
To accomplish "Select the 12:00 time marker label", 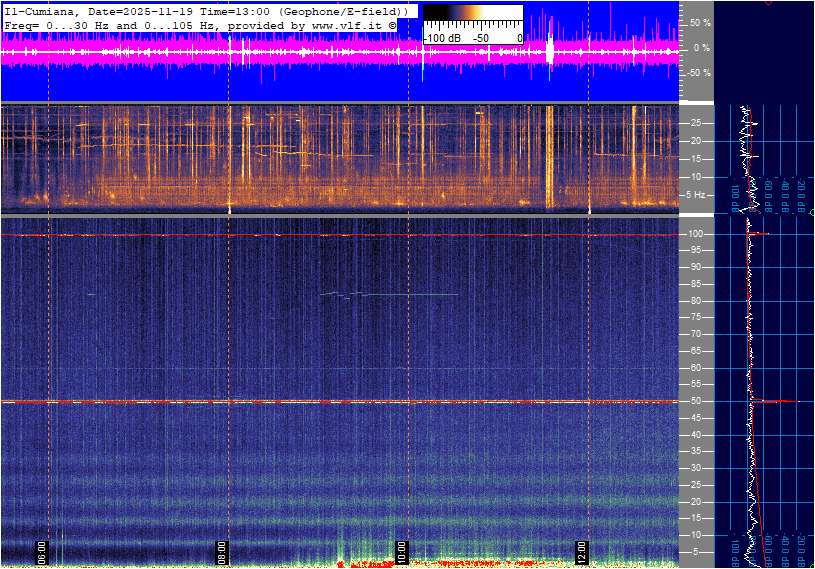I will coord(582,552).
